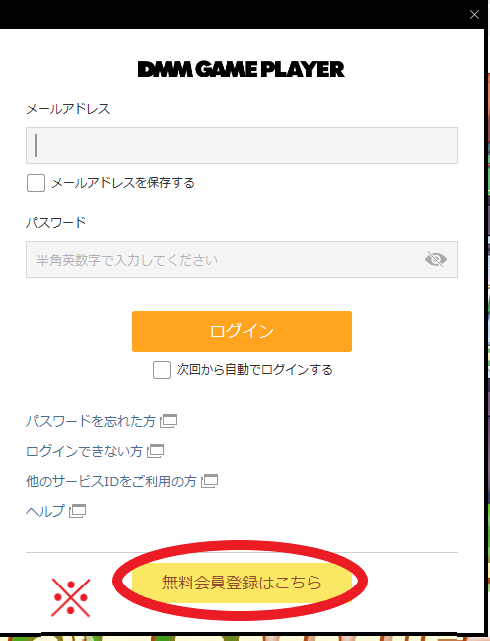The height and width of the screenshot is (641, 490).
Task: Click the pop-out icon beside 他のサービスIDをご利用の方
Action: (x=209, y=481)
